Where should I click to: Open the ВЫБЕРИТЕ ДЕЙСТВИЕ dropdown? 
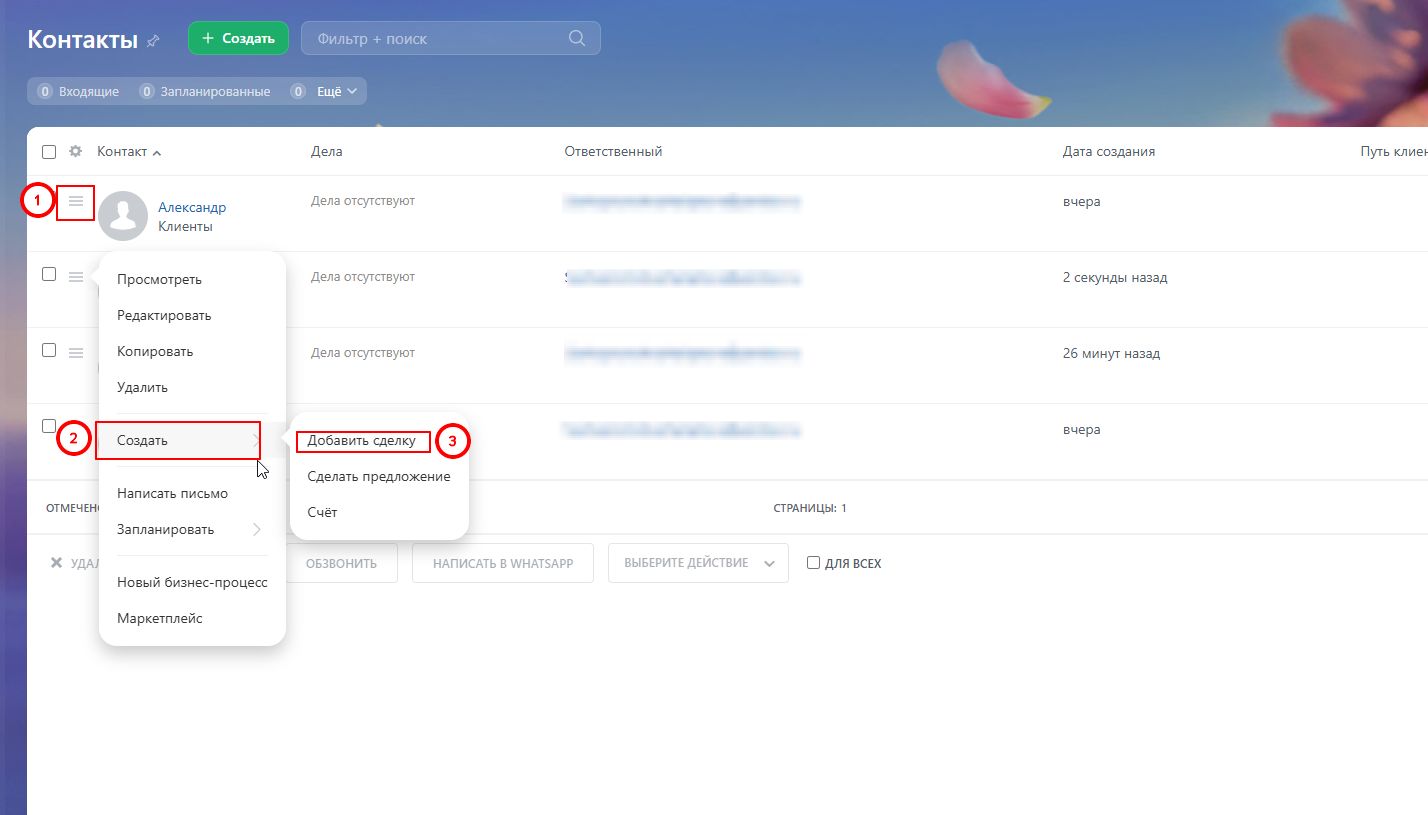pyautogui.click(x=698, y=563)
